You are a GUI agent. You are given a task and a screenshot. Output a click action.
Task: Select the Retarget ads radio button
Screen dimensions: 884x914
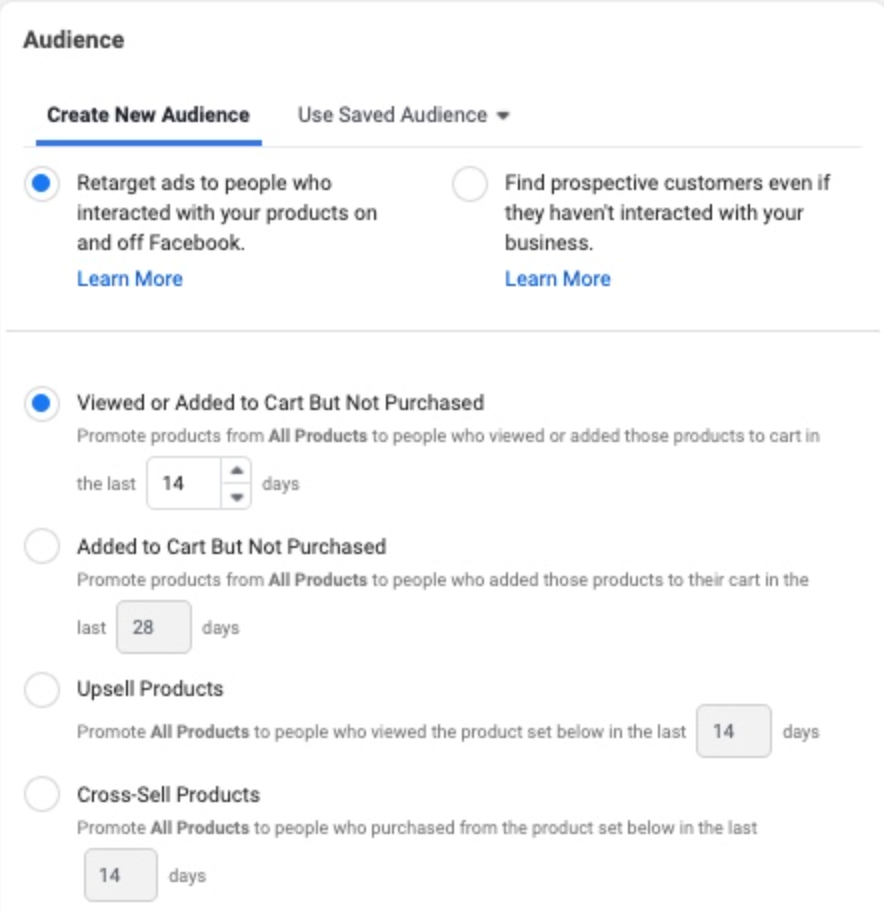tap(41, 185)
